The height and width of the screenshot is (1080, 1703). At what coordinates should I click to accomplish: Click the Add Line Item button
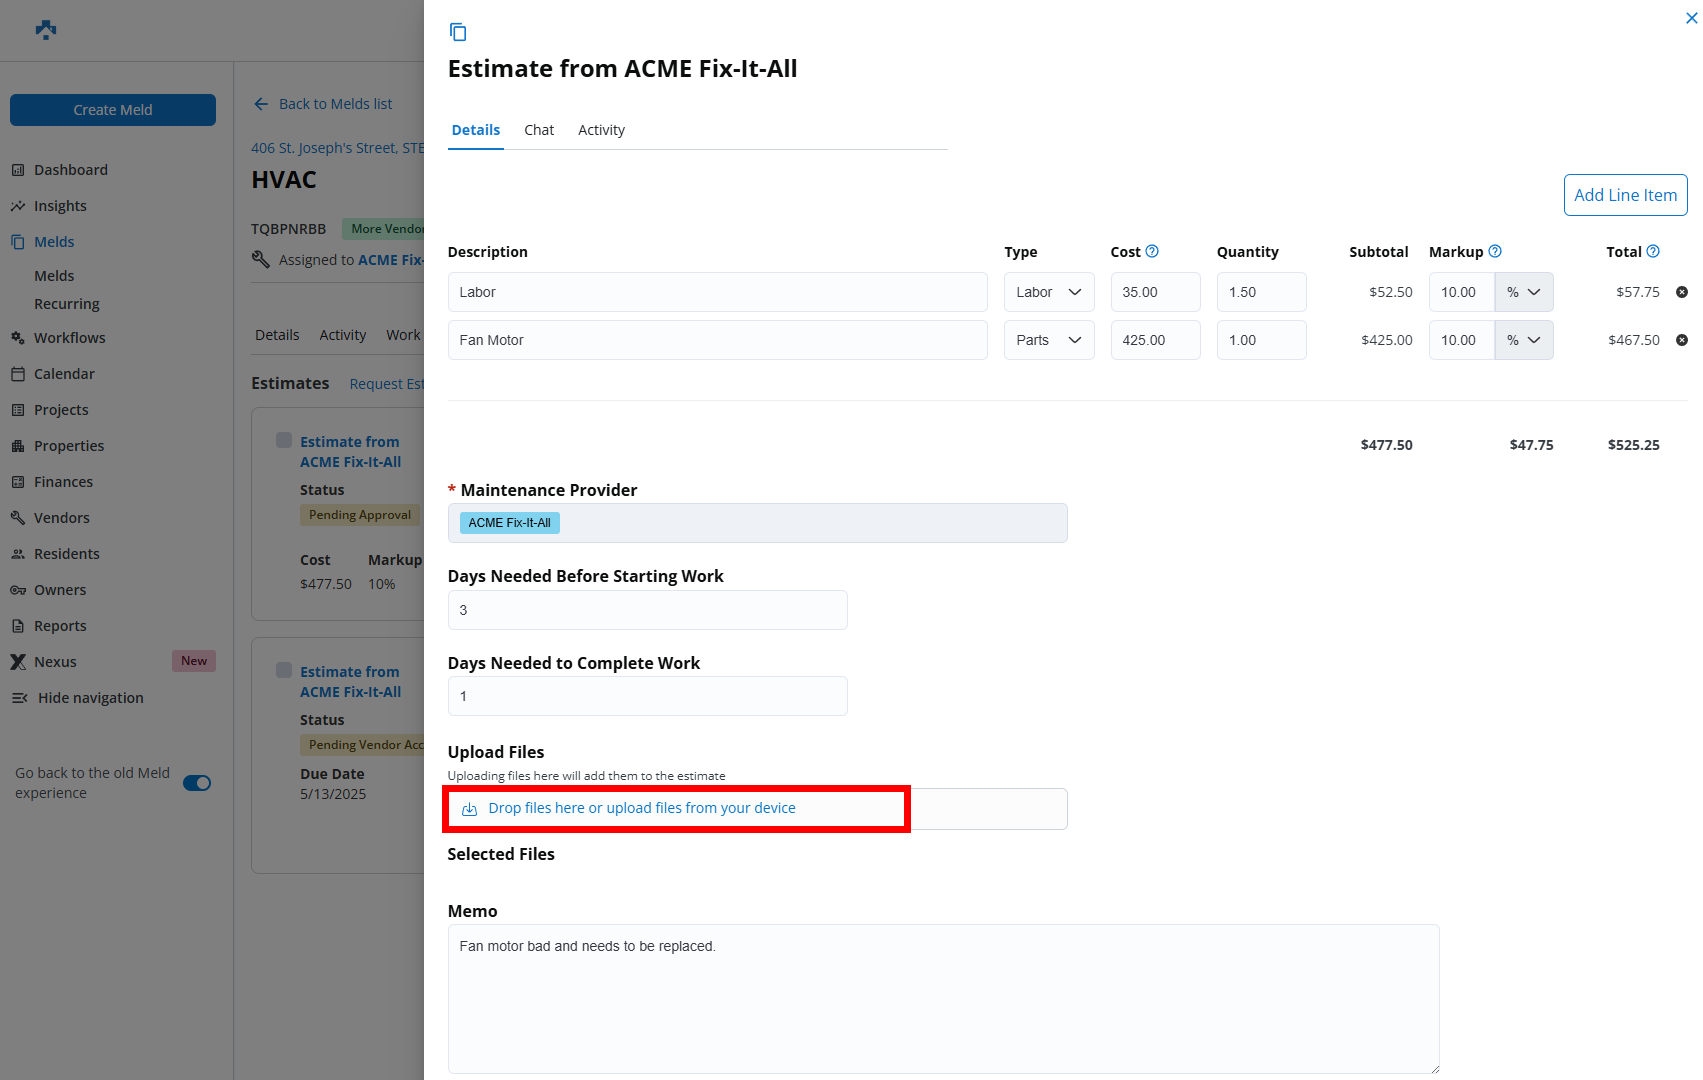pos(1625,195)
